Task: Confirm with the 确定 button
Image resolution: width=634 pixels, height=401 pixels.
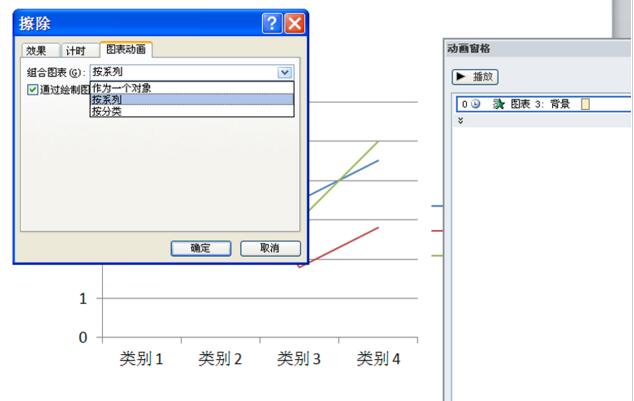Action: tap(201, 248)
